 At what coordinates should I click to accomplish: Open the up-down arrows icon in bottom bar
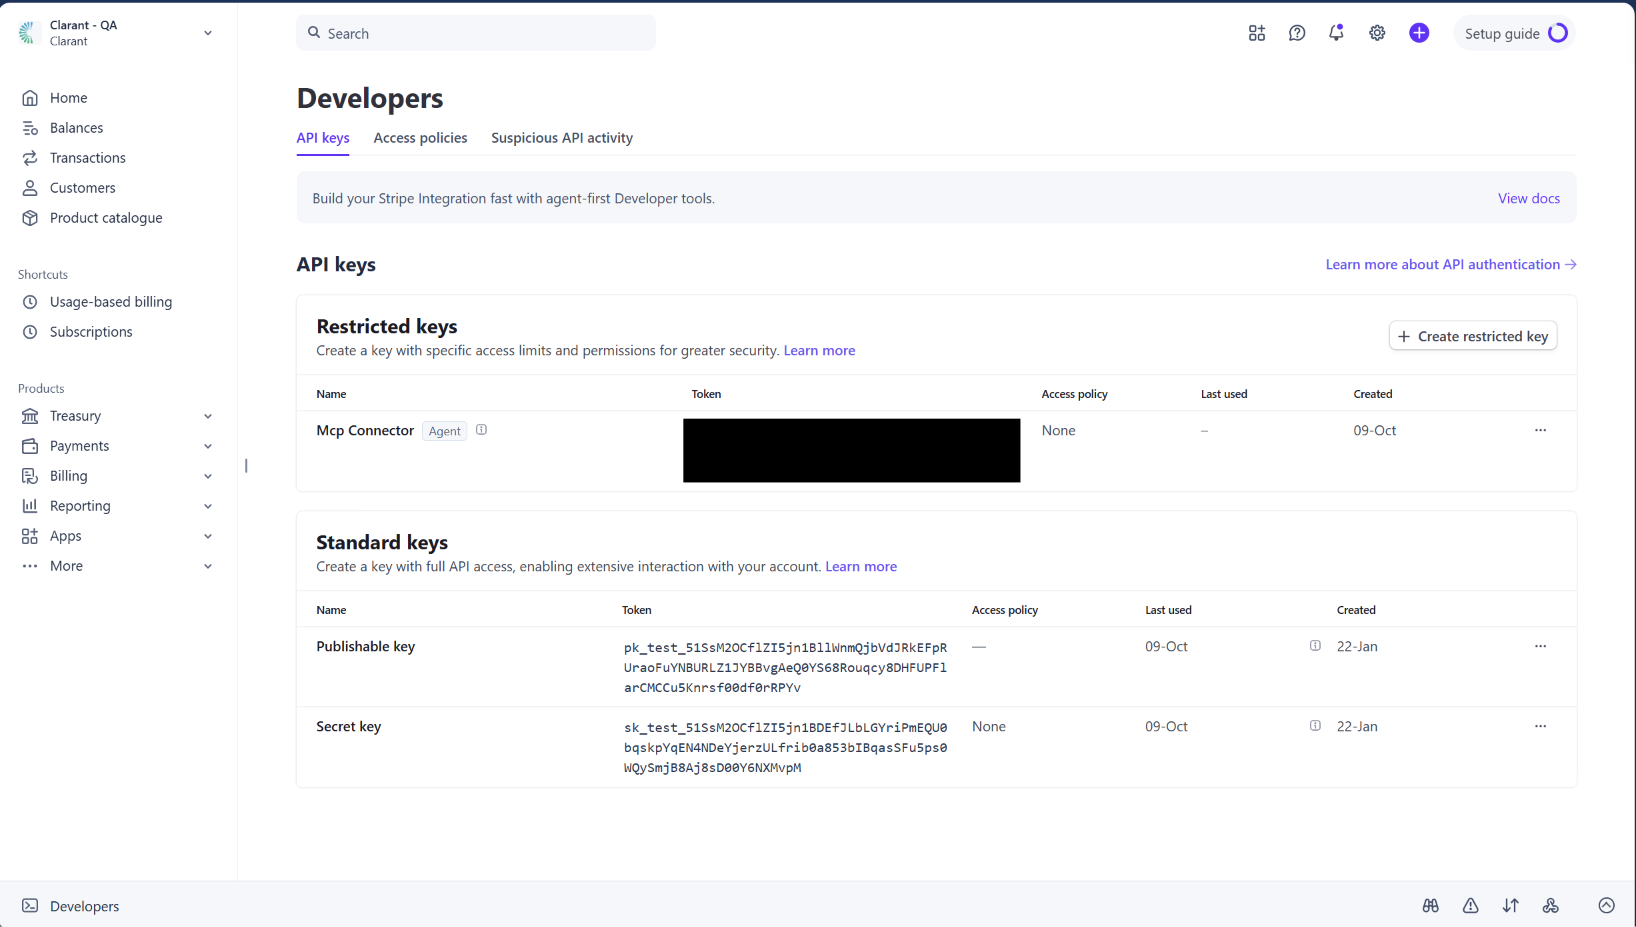point(1511,906)
